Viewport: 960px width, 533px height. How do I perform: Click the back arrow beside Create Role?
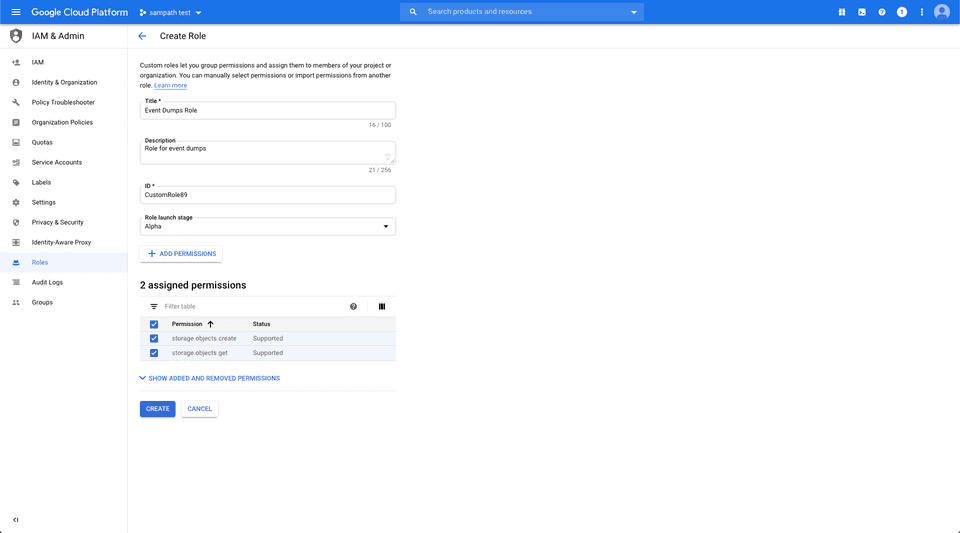coord(142,36)
